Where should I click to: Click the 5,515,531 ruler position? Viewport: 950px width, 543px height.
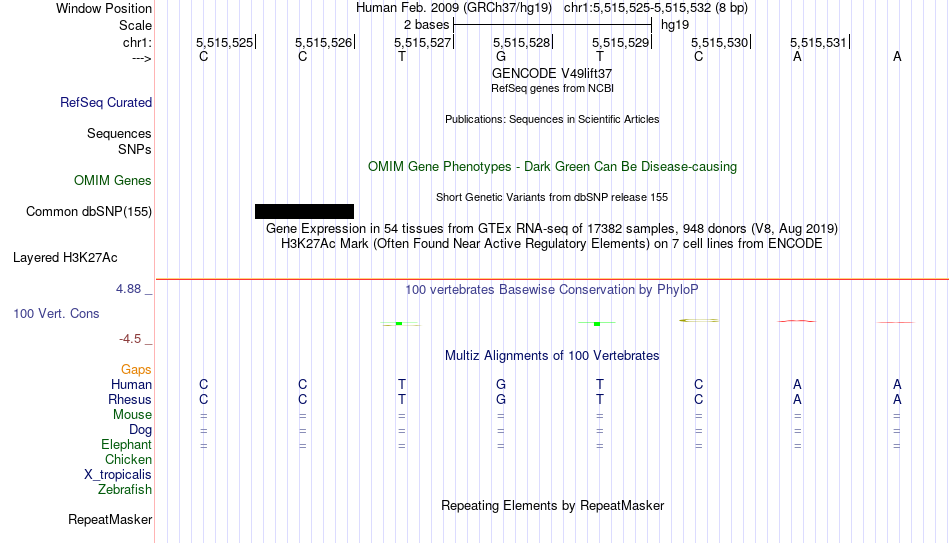[x=819, y=42]
